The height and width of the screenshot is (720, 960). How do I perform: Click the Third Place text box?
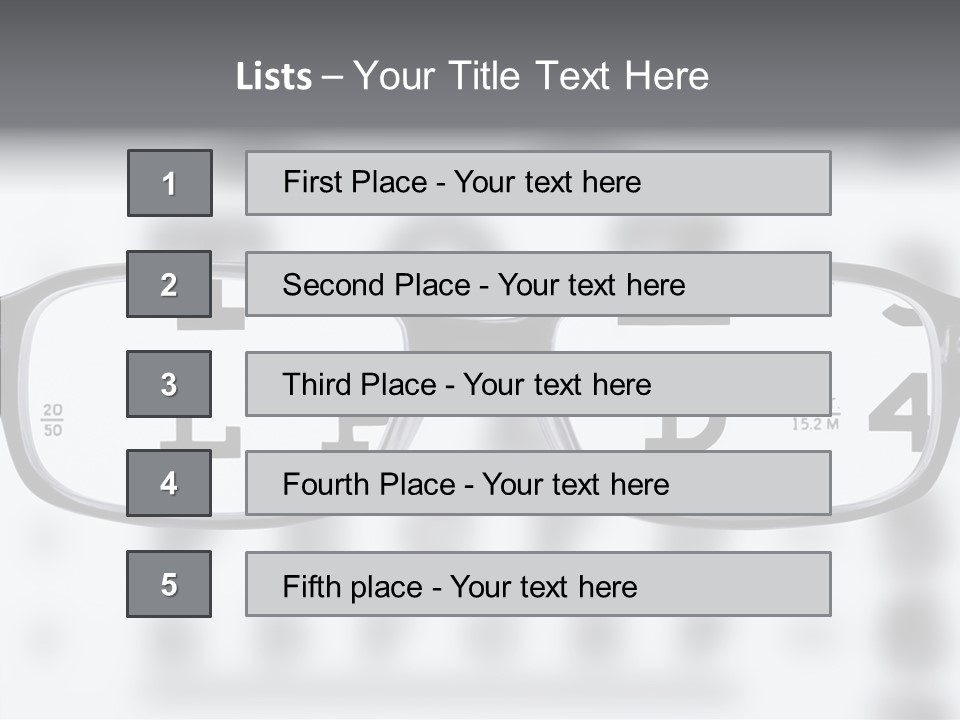[538, 384]
